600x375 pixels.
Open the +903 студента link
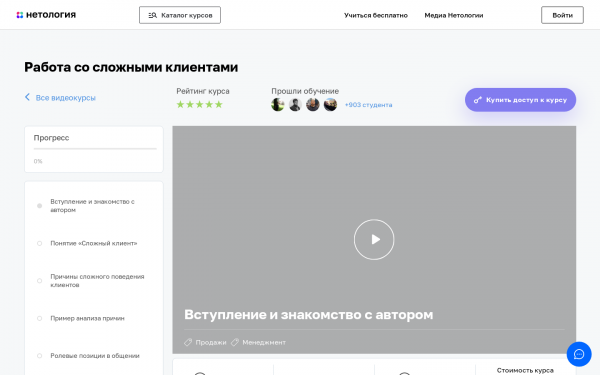tap(368, 105)
